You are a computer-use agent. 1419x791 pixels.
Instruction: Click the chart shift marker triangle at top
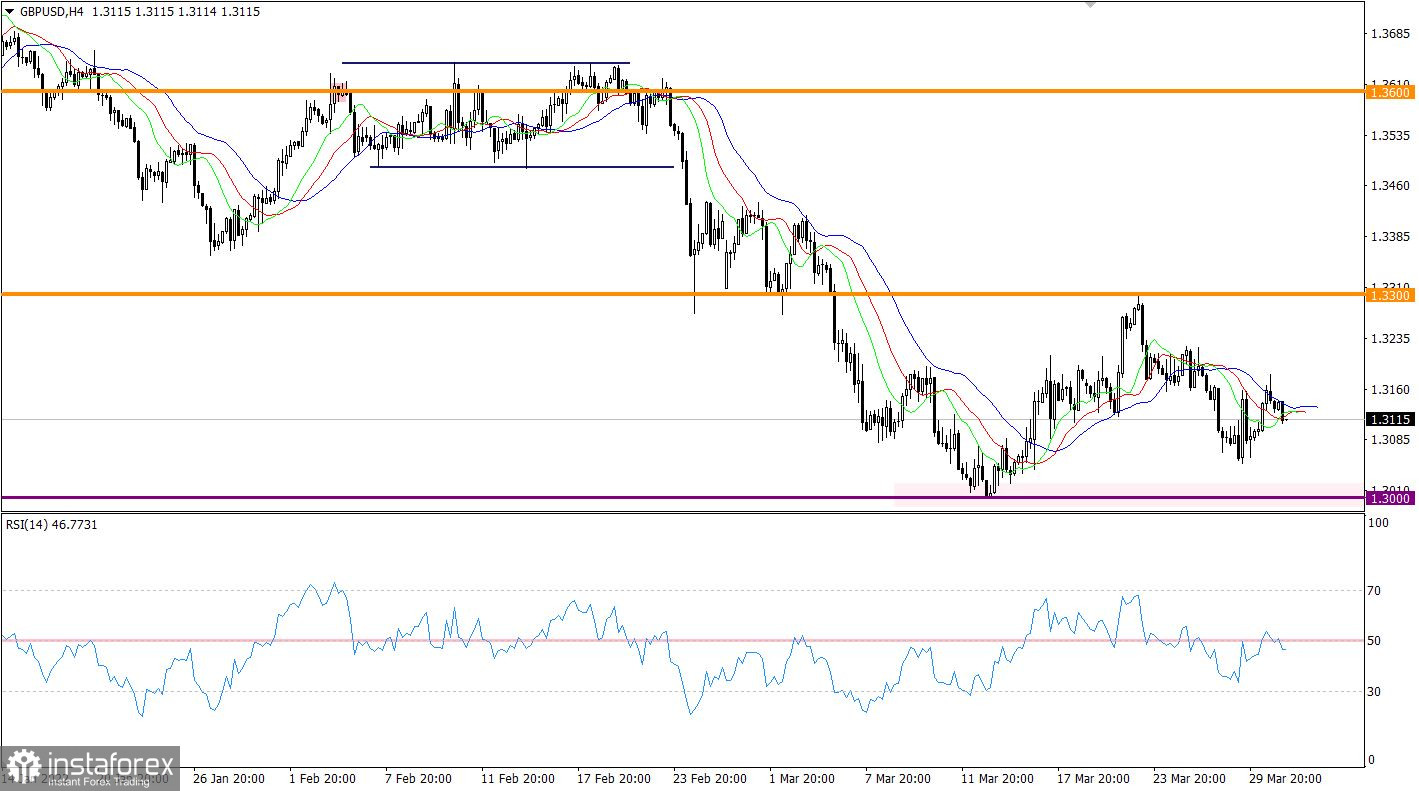(x=1090, y=5)
